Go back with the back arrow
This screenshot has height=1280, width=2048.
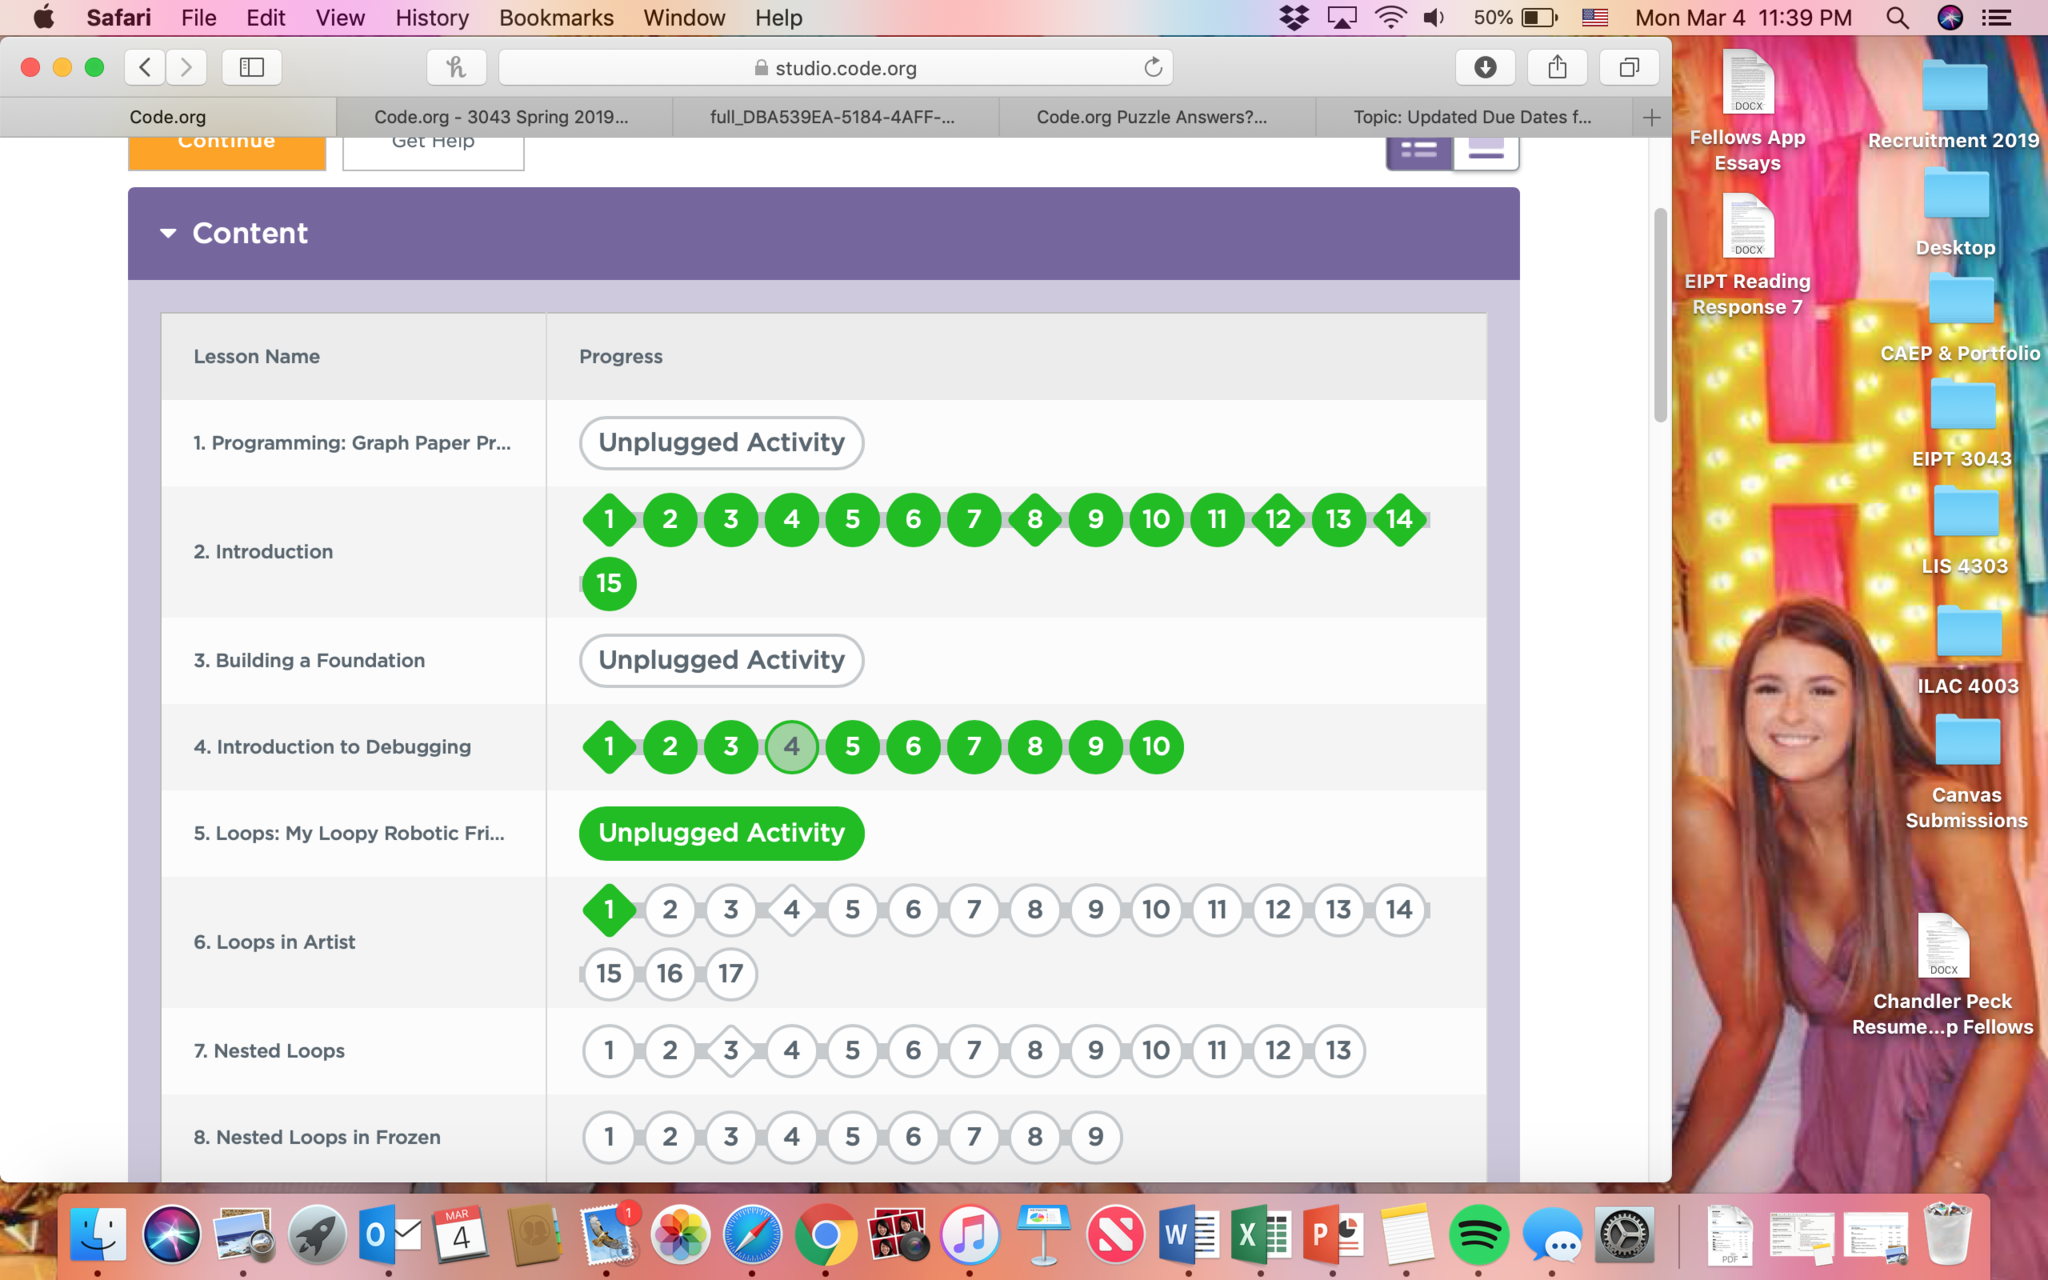pyautogui.click(x=146, y=67)
